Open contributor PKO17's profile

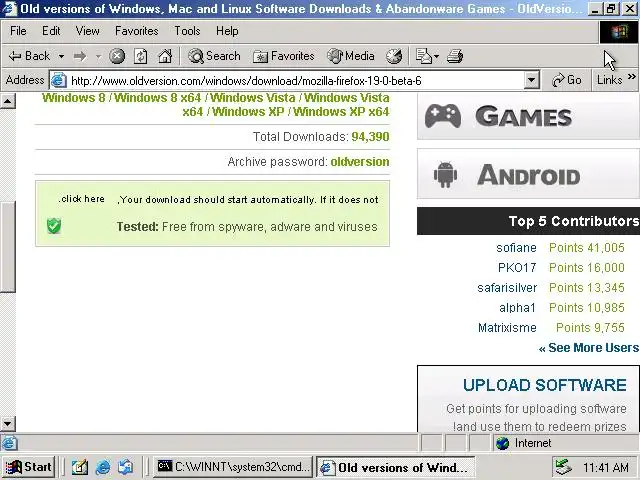tap(517, 268)
